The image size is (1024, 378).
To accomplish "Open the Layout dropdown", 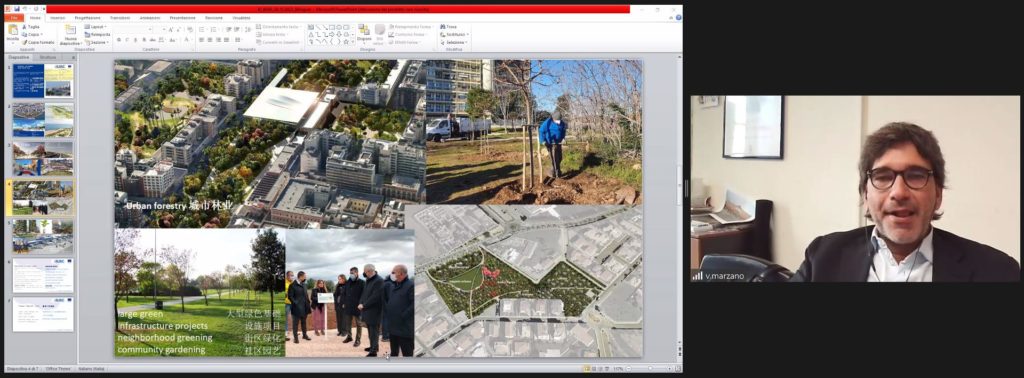I will tap(96, 27).
